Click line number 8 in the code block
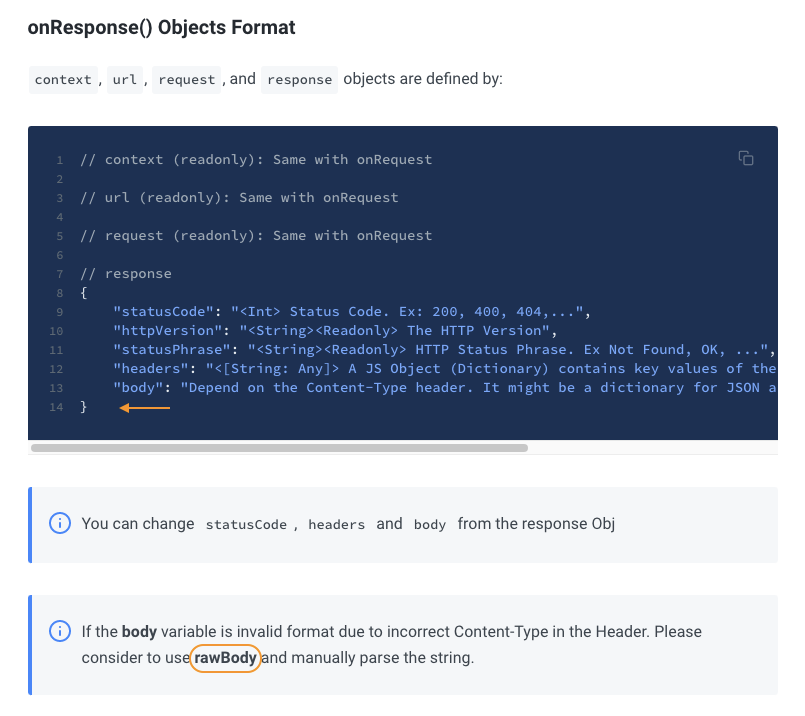 tap(59, 292)
